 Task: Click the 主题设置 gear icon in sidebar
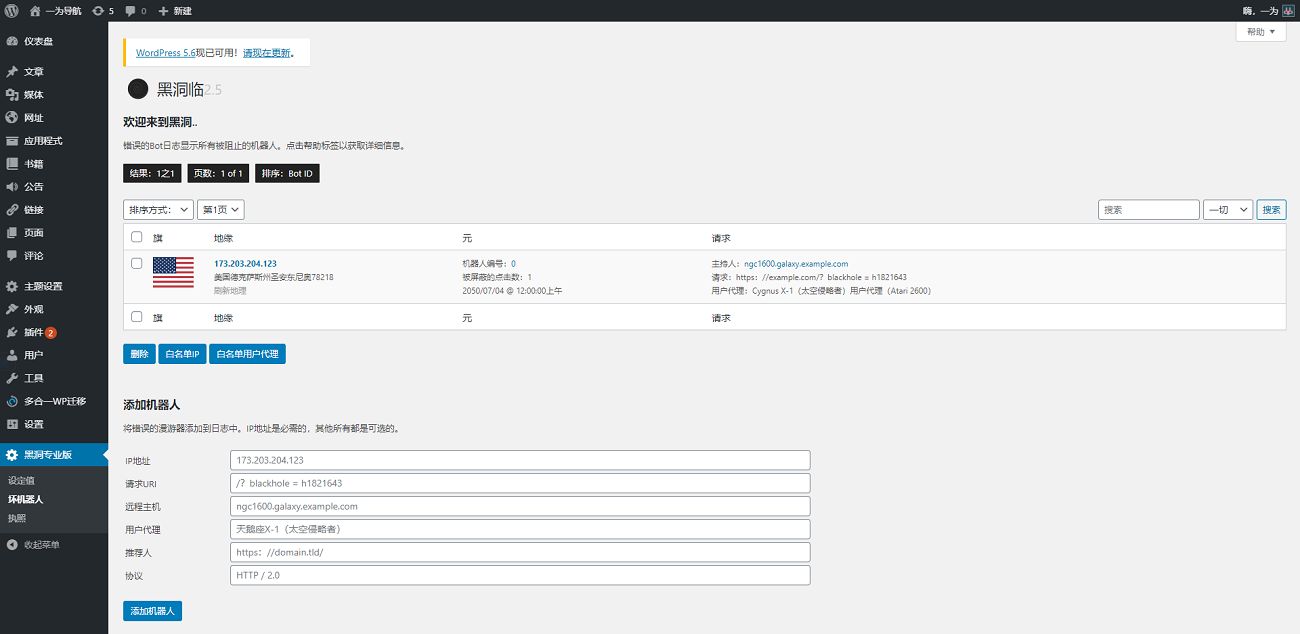pos(12,286)
